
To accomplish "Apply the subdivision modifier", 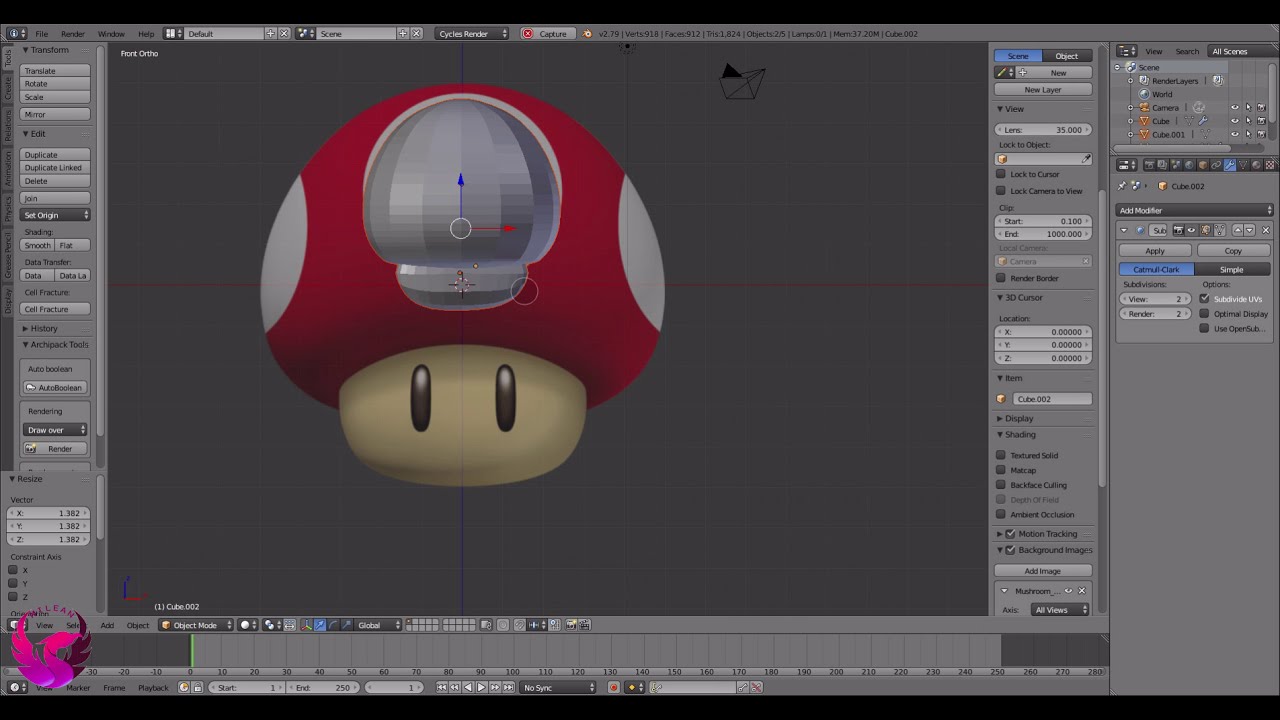I will pyautogui.click(x=1155, y=251).
